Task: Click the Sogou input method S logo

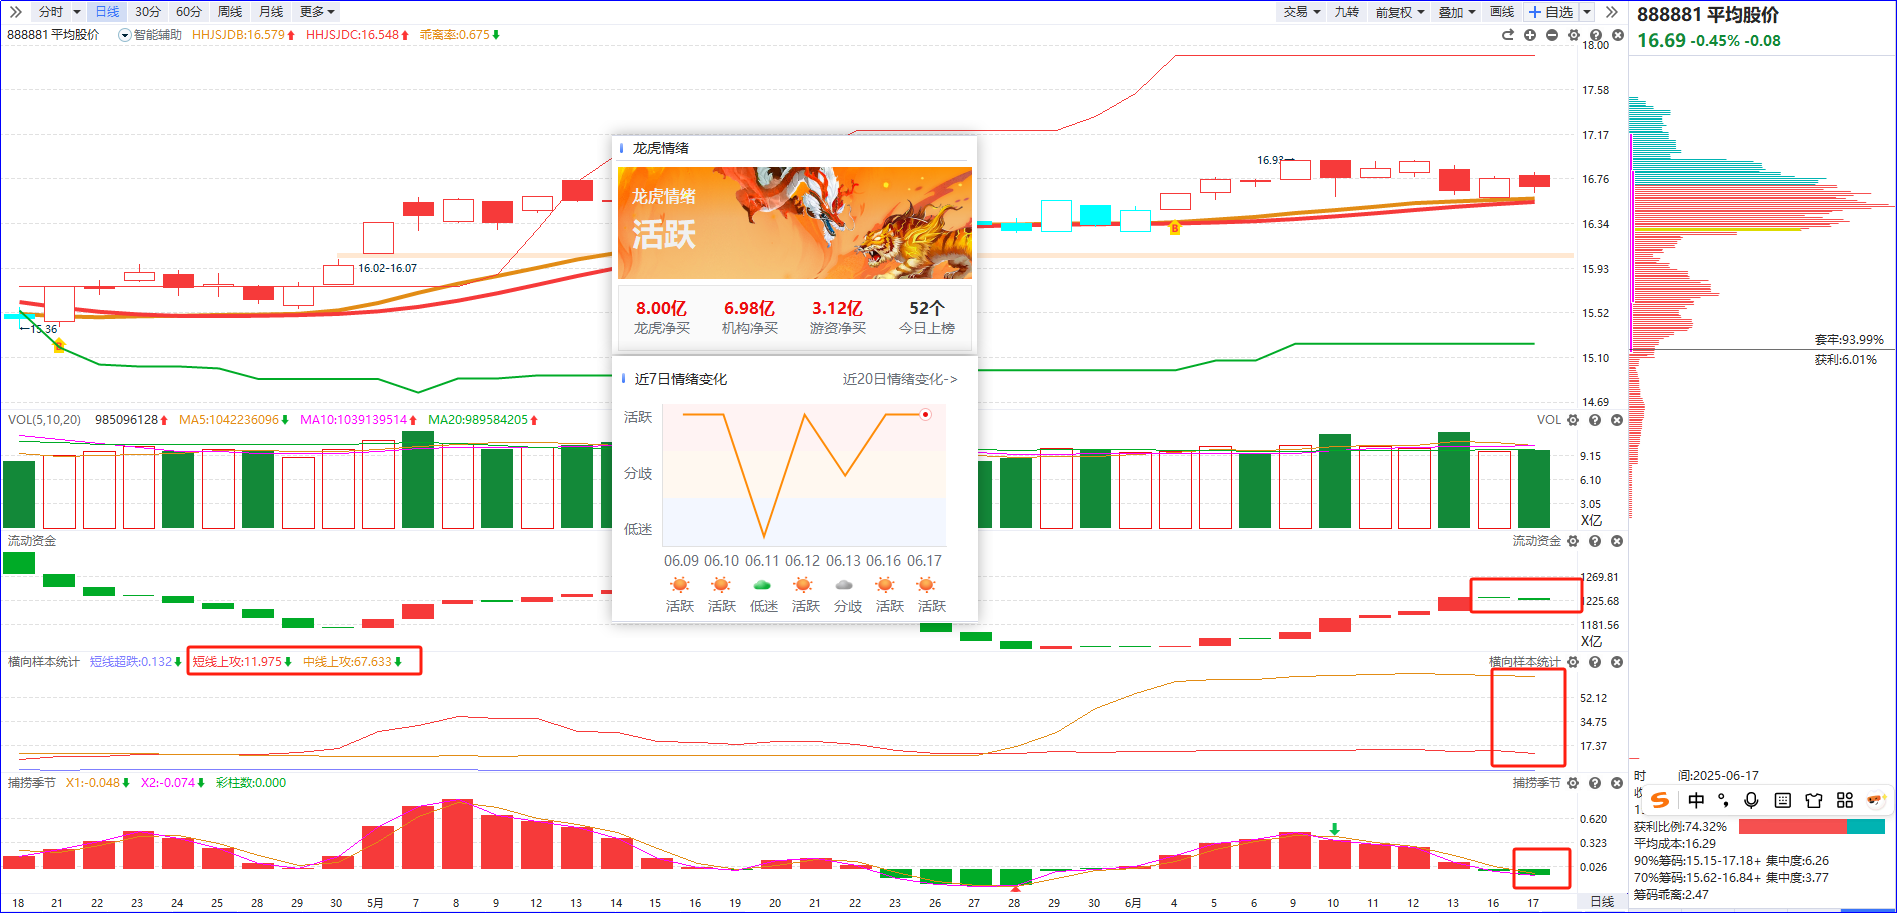Action: click(x=1660, y=800)
